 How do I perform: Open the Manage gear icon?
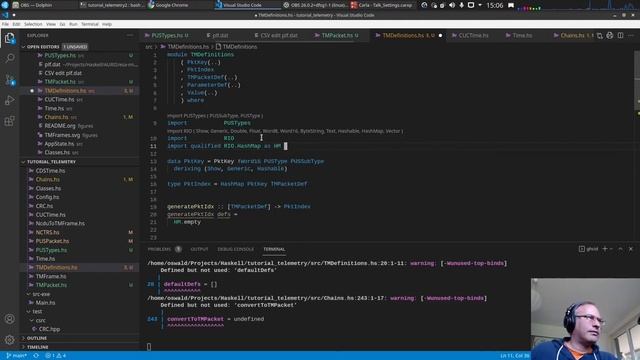[x=9, y=339]
